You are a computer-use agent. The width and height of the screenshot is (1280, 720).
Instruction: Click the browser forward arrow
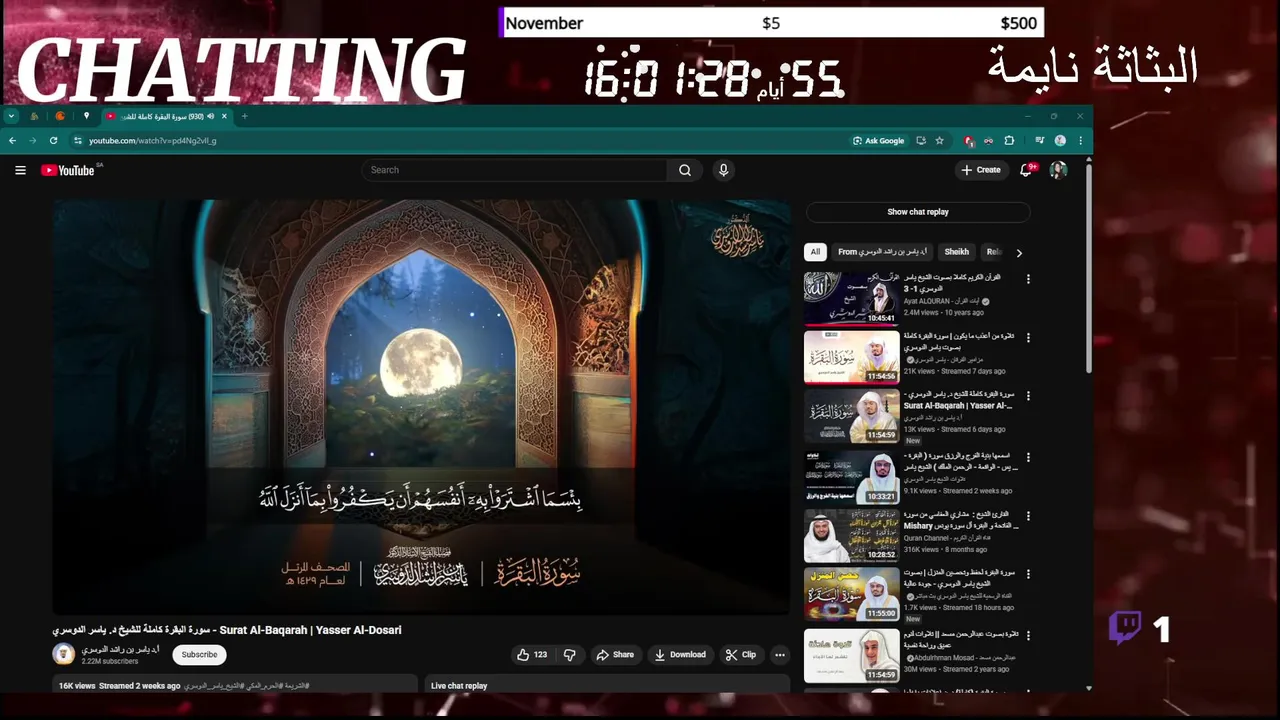click(32, 141)
